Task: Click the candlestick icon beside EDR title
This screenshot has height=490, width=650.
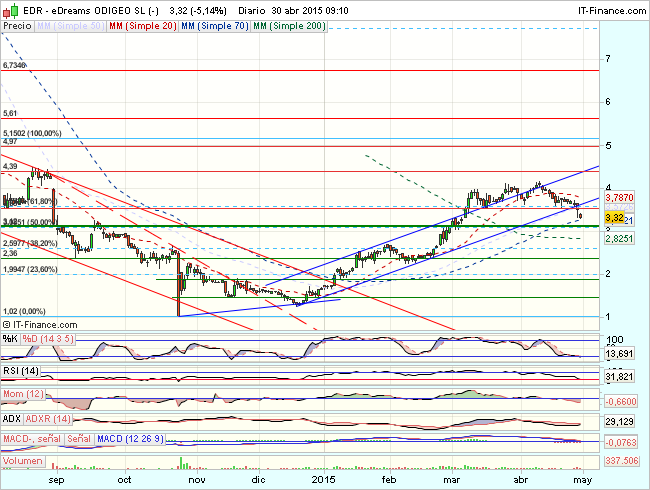Action: pos(11,10)
